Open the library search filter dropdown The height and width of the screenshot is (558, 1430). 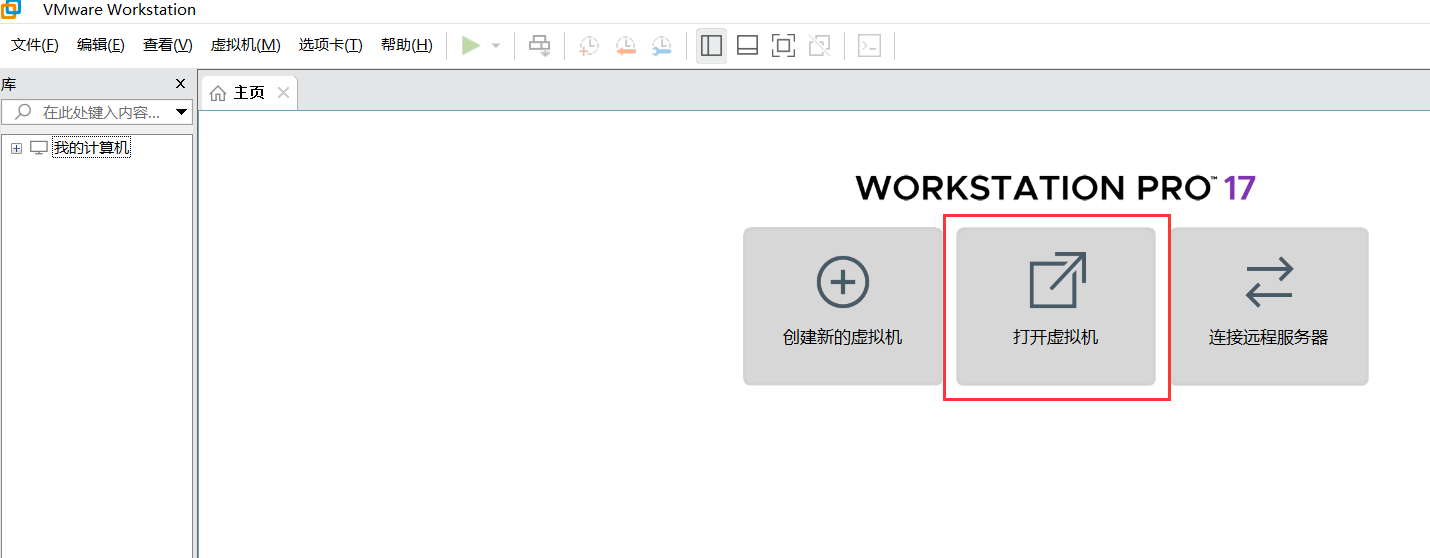[x=181, y=112]
